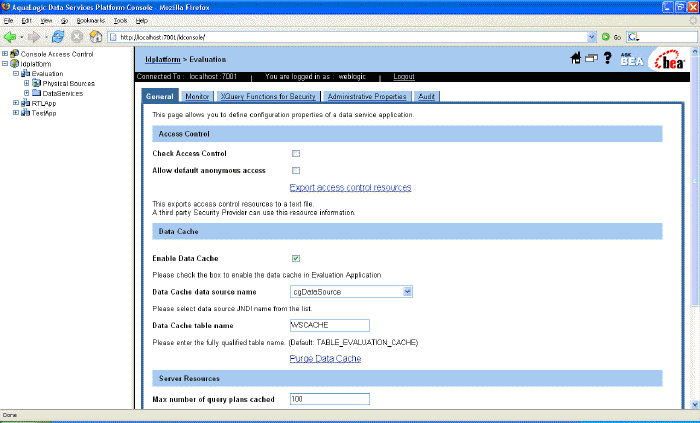Open Data Cache data source name dropdown
This screenshot has height=423, width=700.
coord(407,292)
